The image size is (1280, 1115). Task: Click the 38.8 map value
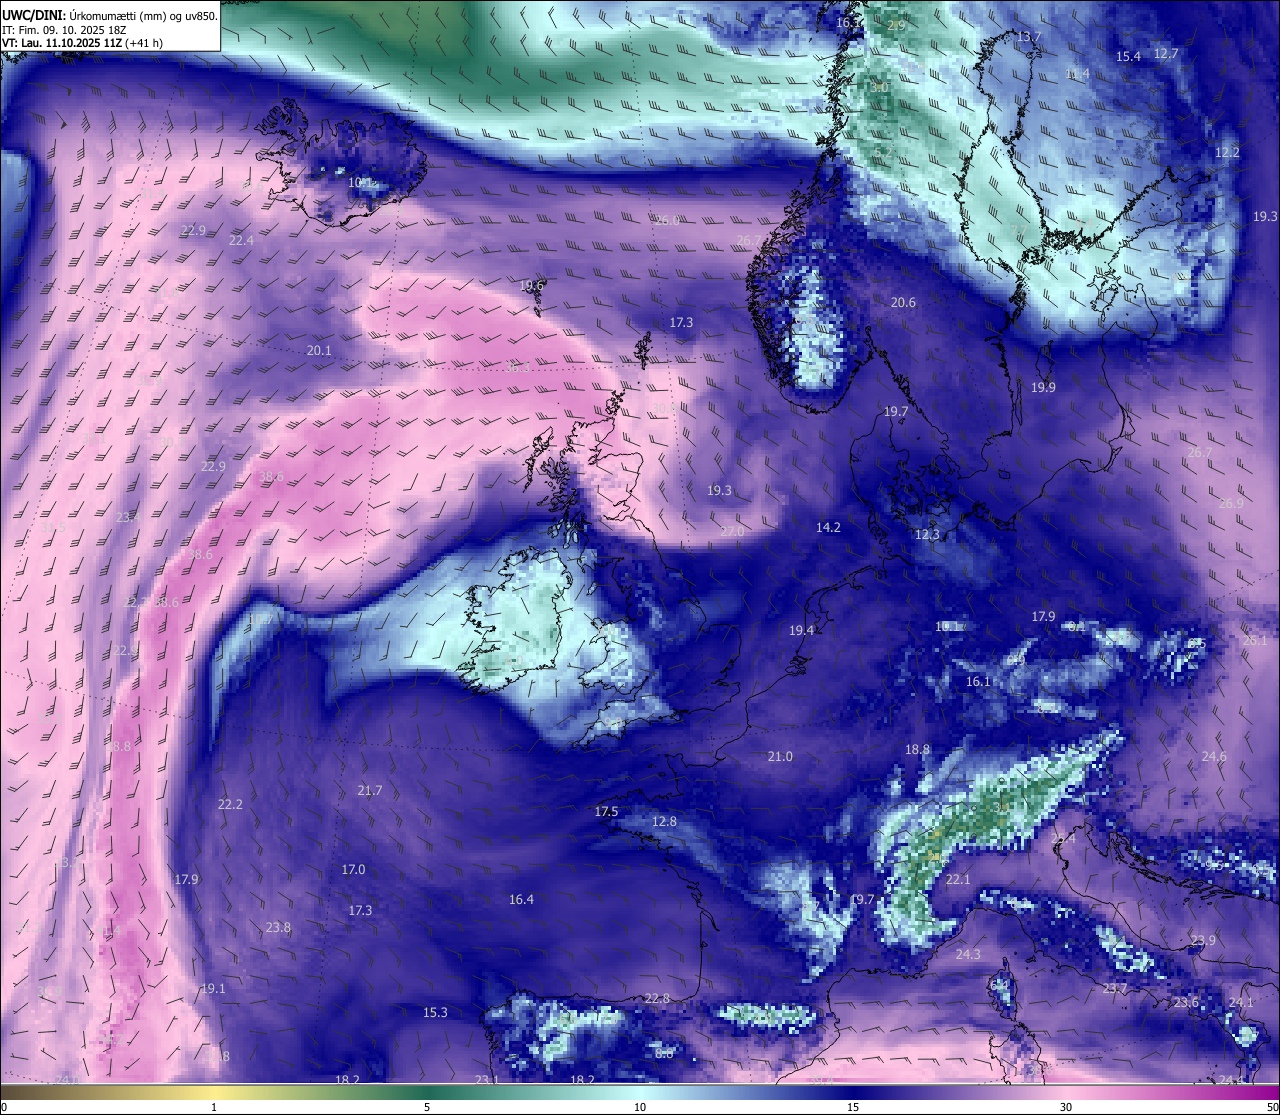point(118,746)
